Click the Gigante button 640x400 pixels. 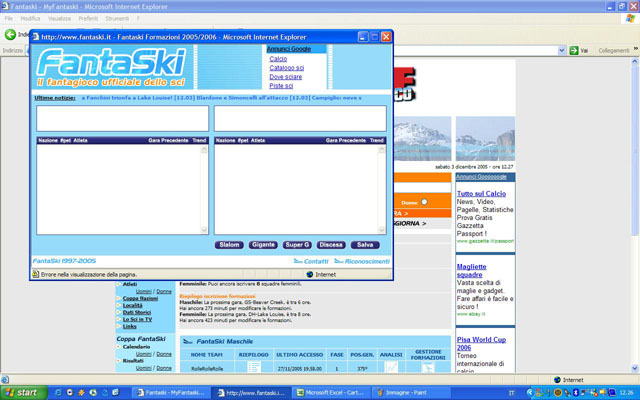pos(263,244)
